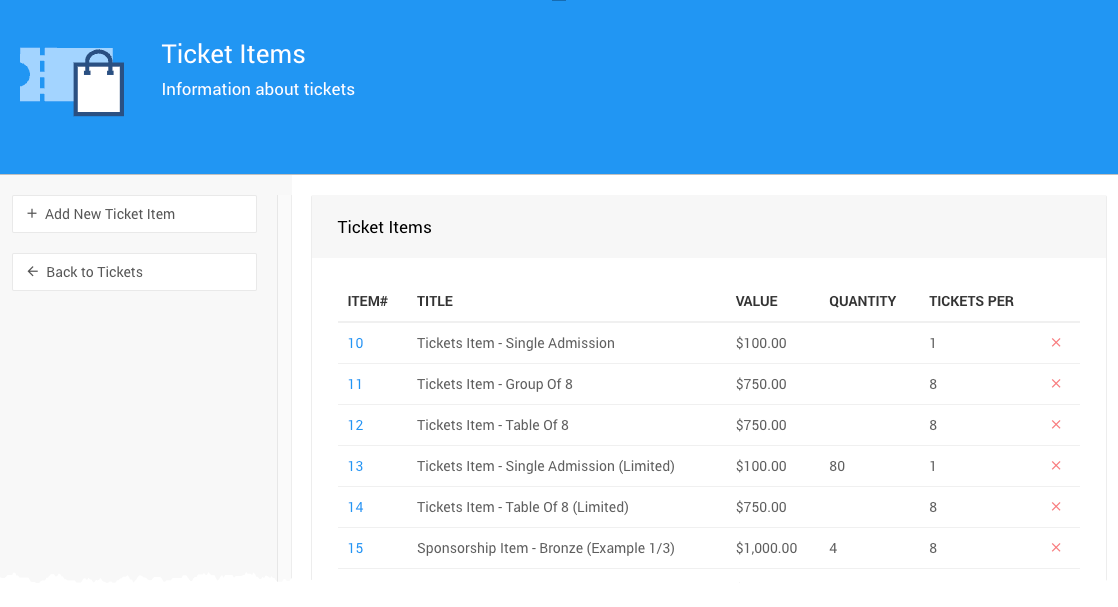View item number 15 details
This screenshot has width=1118, height=607.
pyautogui.click(x=355, y=548)
